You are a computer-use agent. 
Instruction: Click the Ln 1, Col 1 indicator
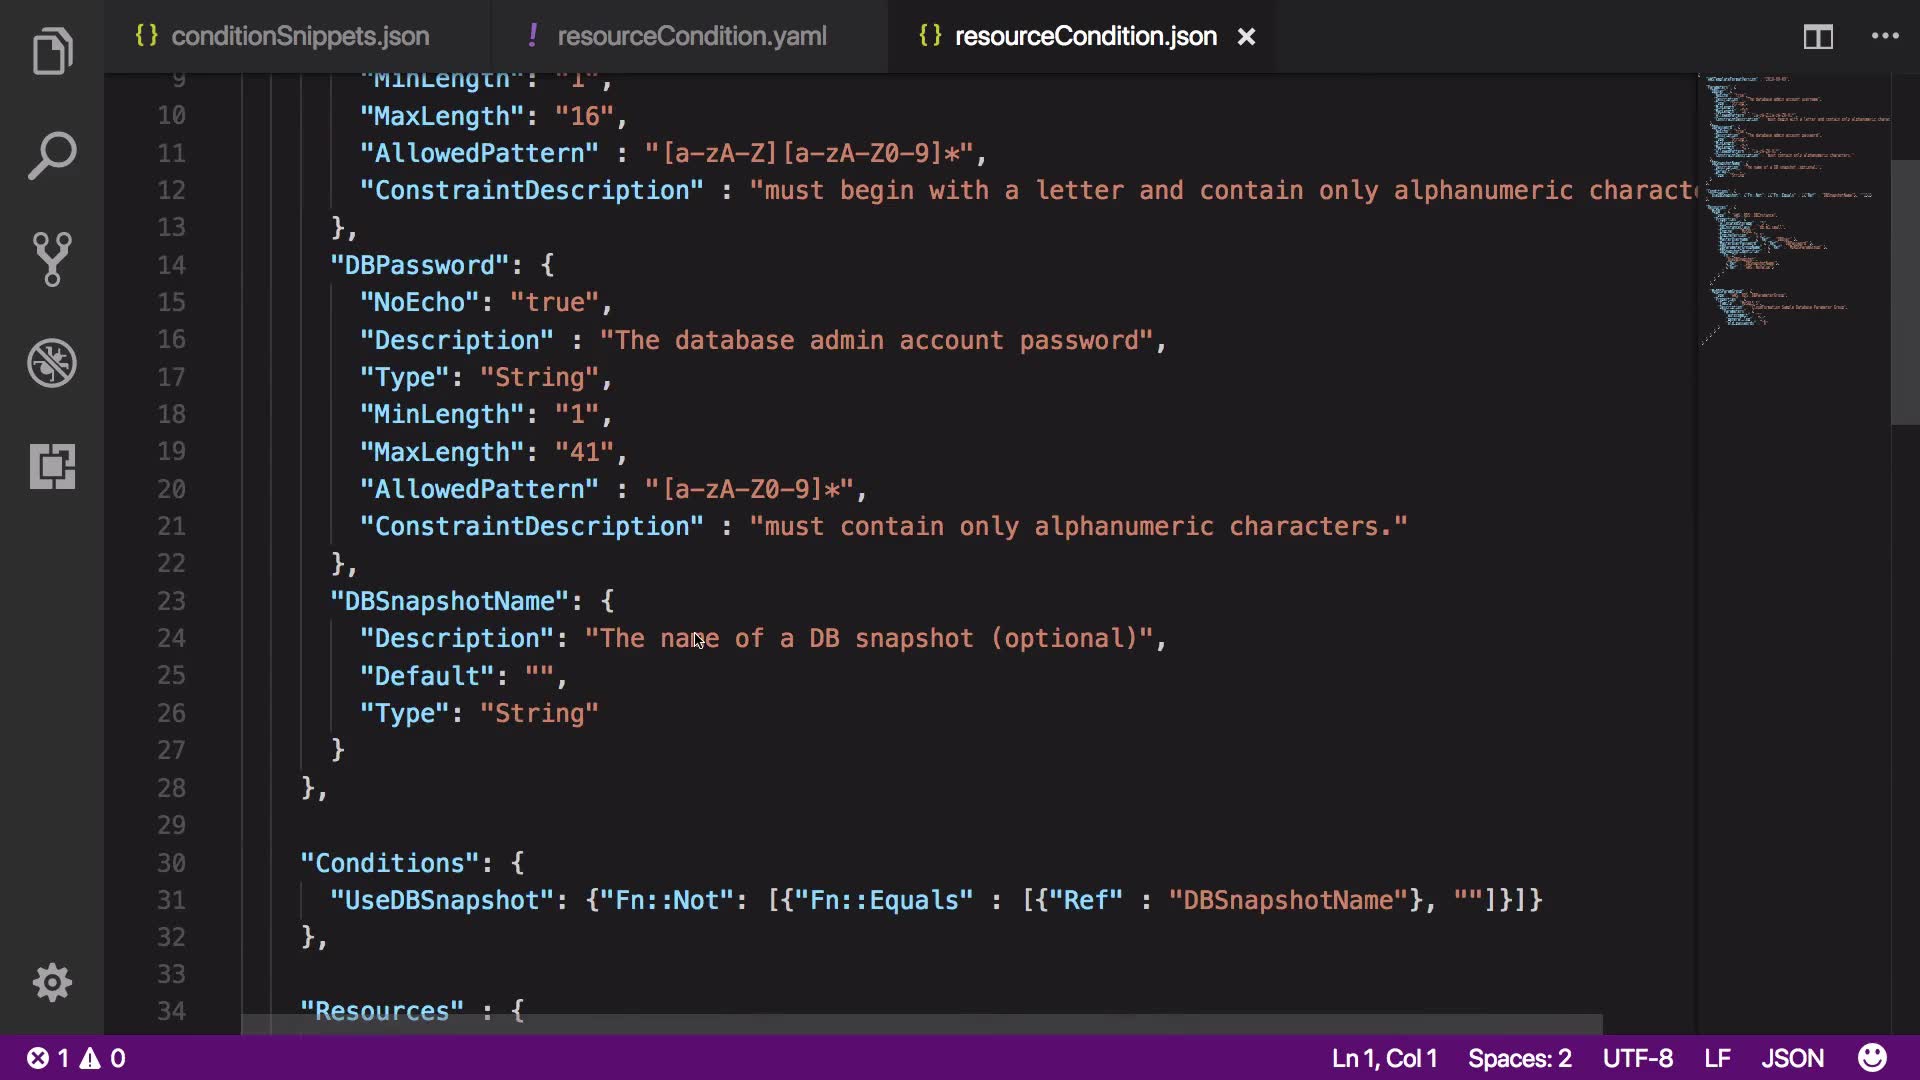[x=1384, y=1058]
